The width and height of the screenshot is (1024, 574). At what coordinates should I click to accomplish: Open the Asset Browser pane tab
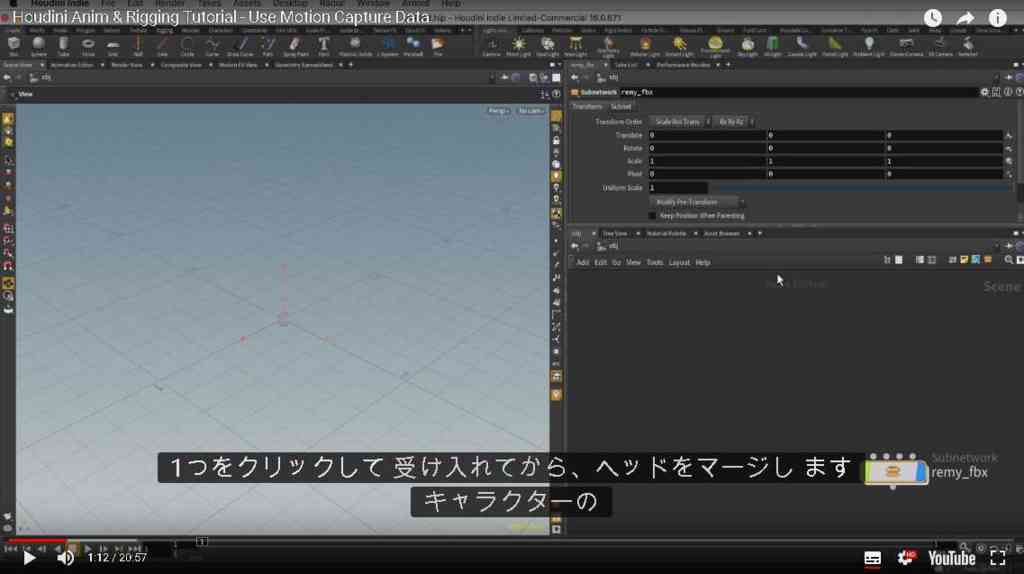(x=722, y=234)
